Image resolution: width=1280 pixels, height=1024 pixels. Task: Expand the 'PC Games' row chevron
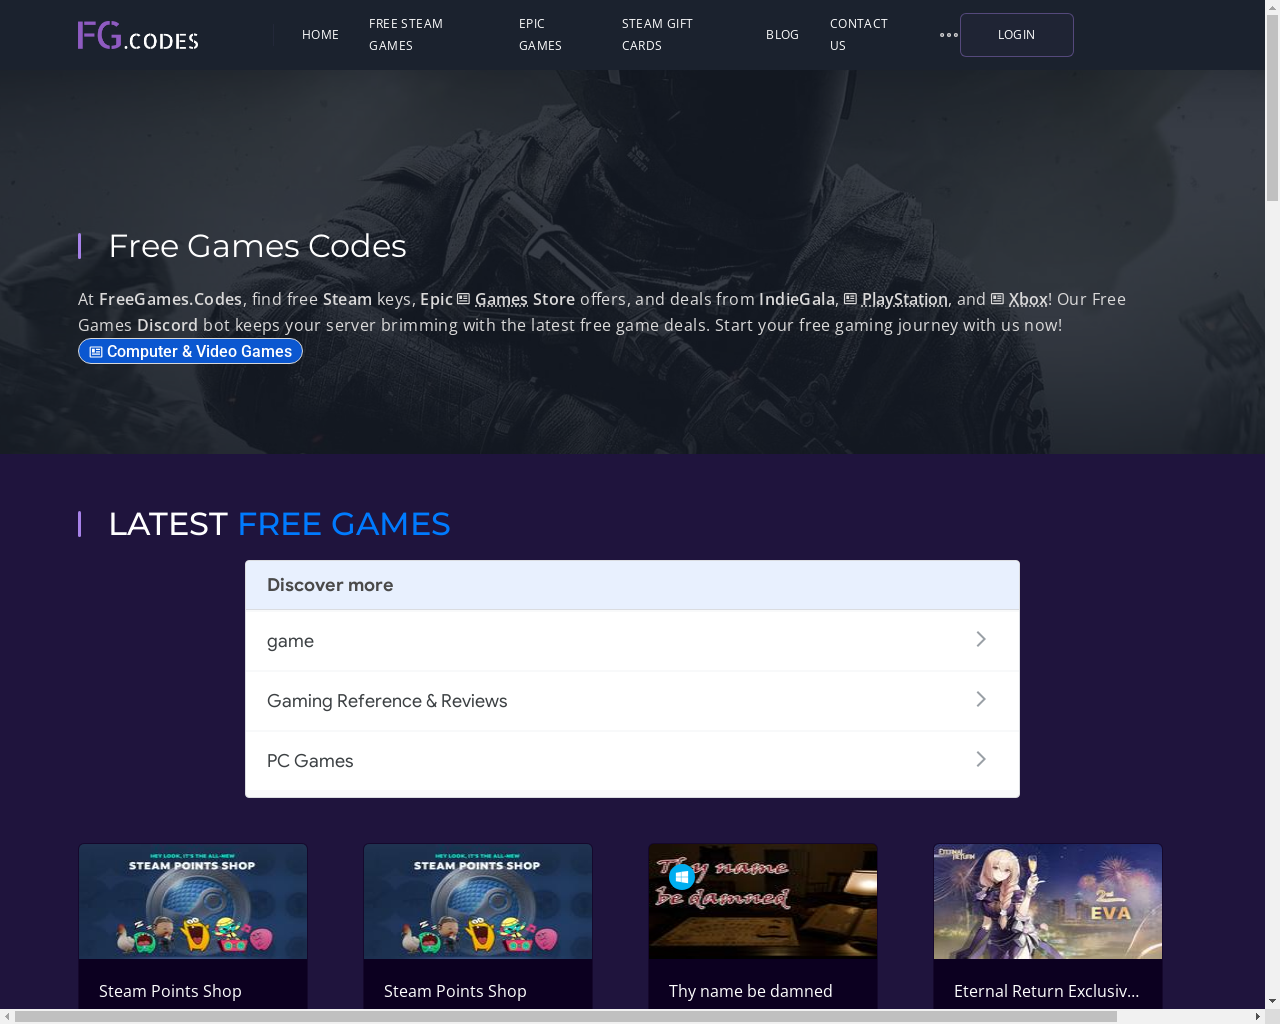(x=981, y=759)
